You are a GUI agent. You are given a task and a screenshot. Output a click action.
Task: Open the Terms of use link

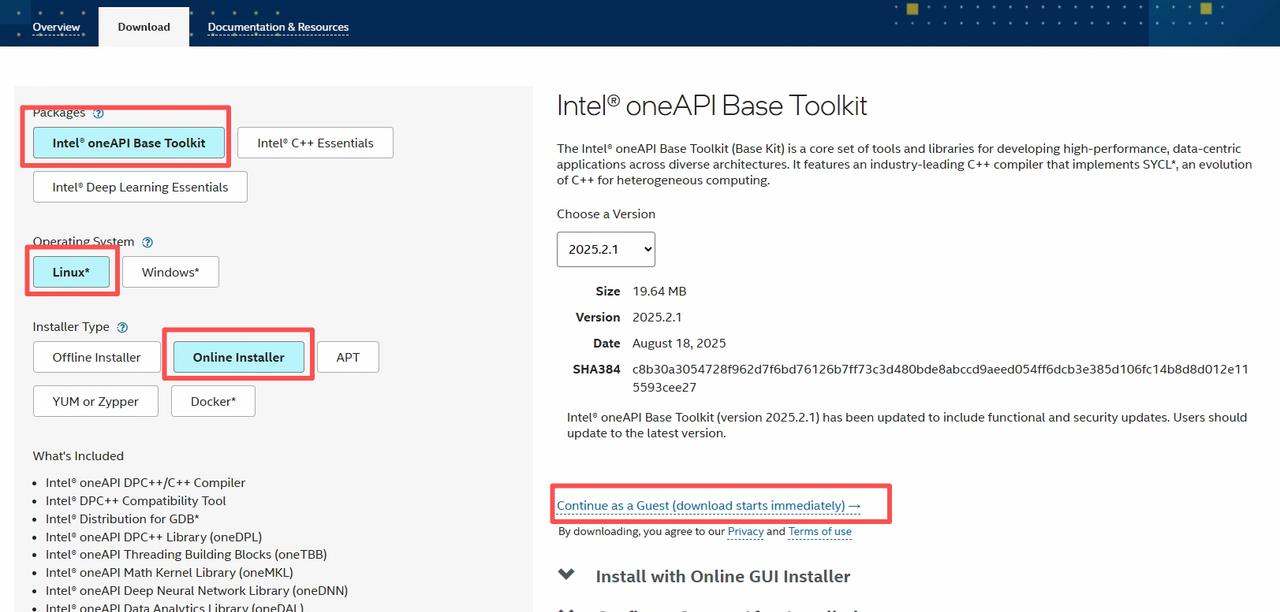pyautogui.click(x=820, y=532)
